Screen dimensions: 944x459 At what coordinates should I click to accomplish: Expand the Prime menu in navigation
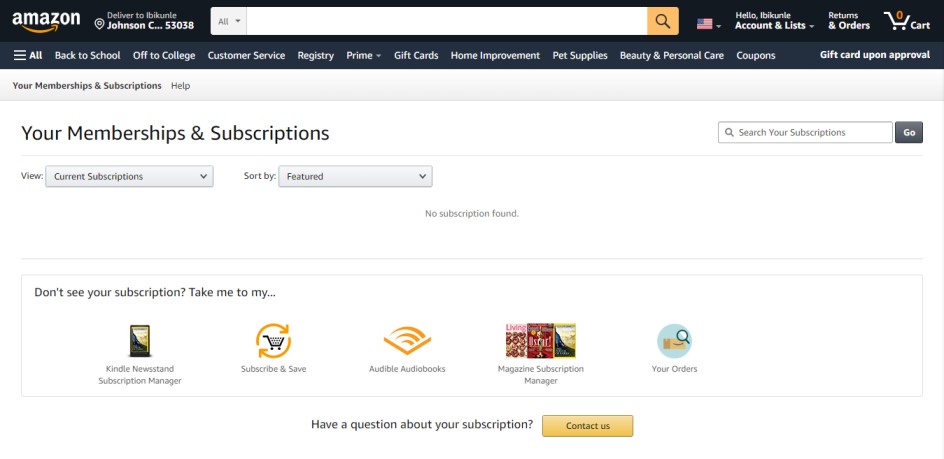tap(364, 55)
